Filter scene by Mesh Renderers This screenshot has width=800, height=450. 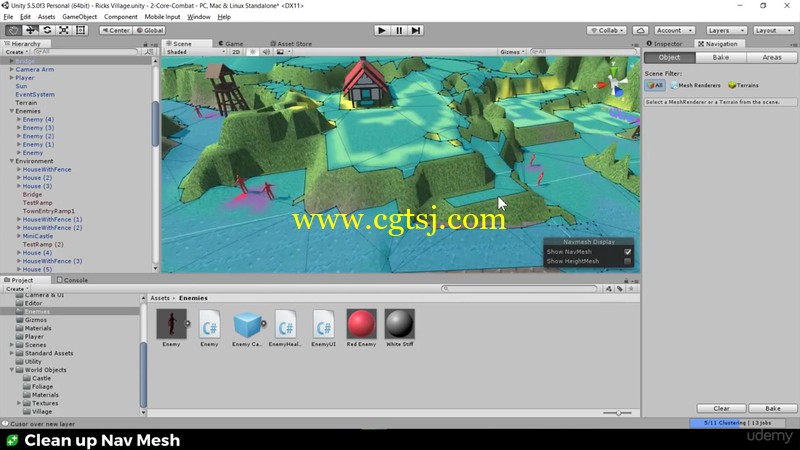click(695, 85)
